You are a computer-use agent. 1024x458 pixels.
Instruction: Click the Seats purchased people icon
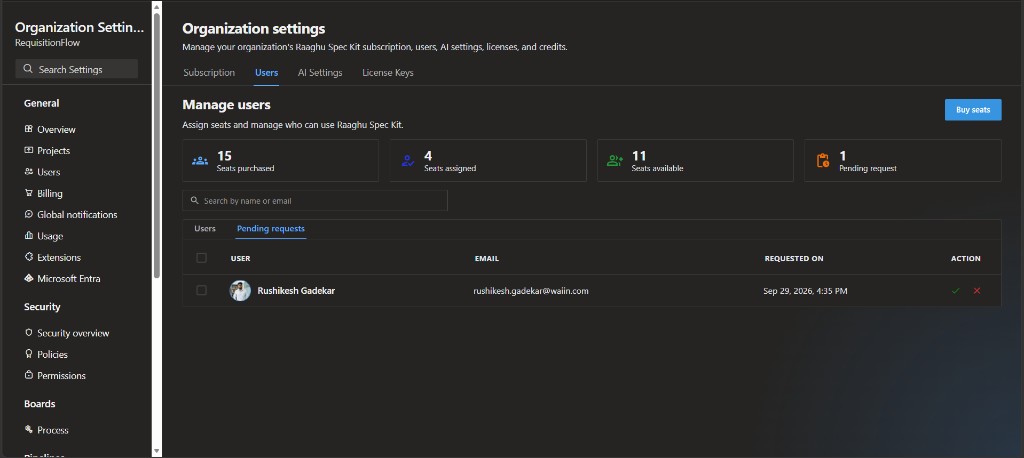tap(200, 161)
